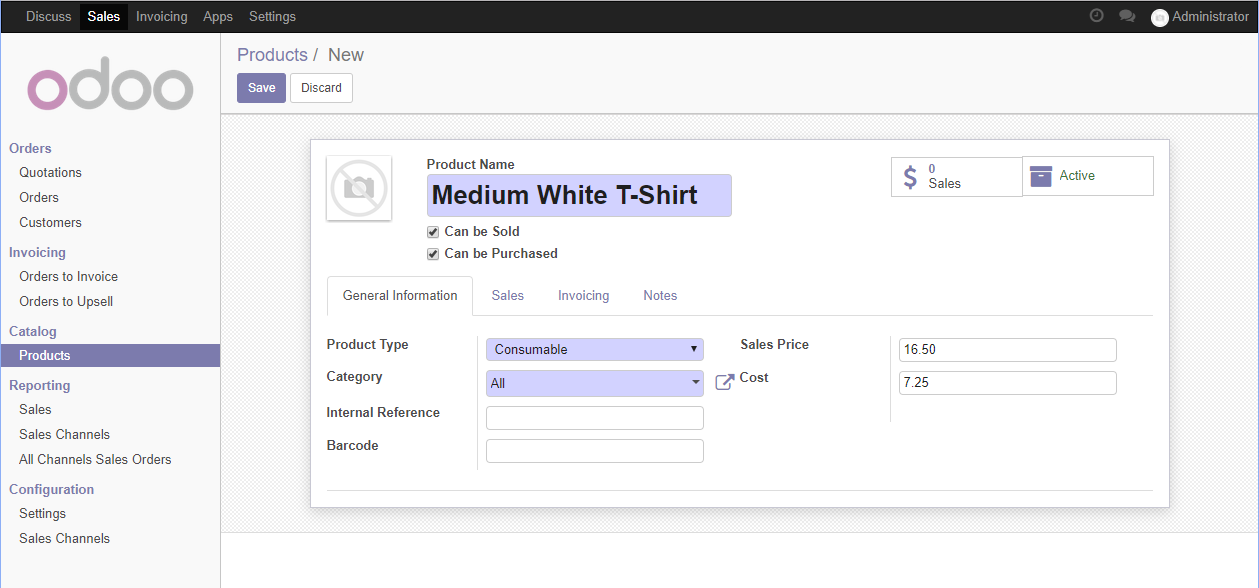The width and height of the screenshot is (1259, 588).
Task: Toggle the Active archive box icon
Action: click(x=1041, y=176)
